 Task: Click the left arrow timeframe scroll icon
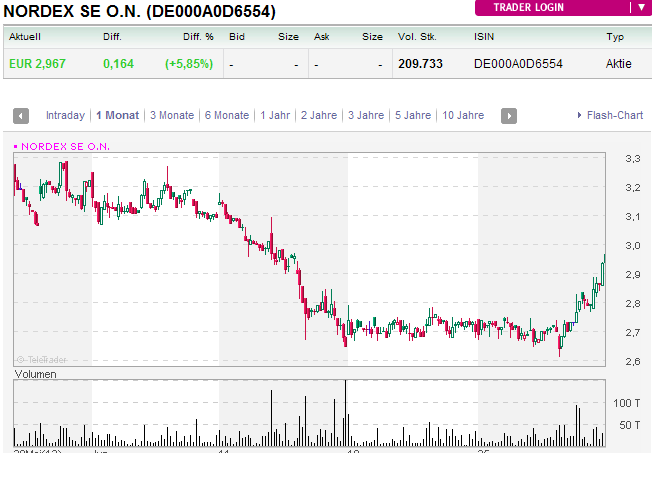pos(21,116)
